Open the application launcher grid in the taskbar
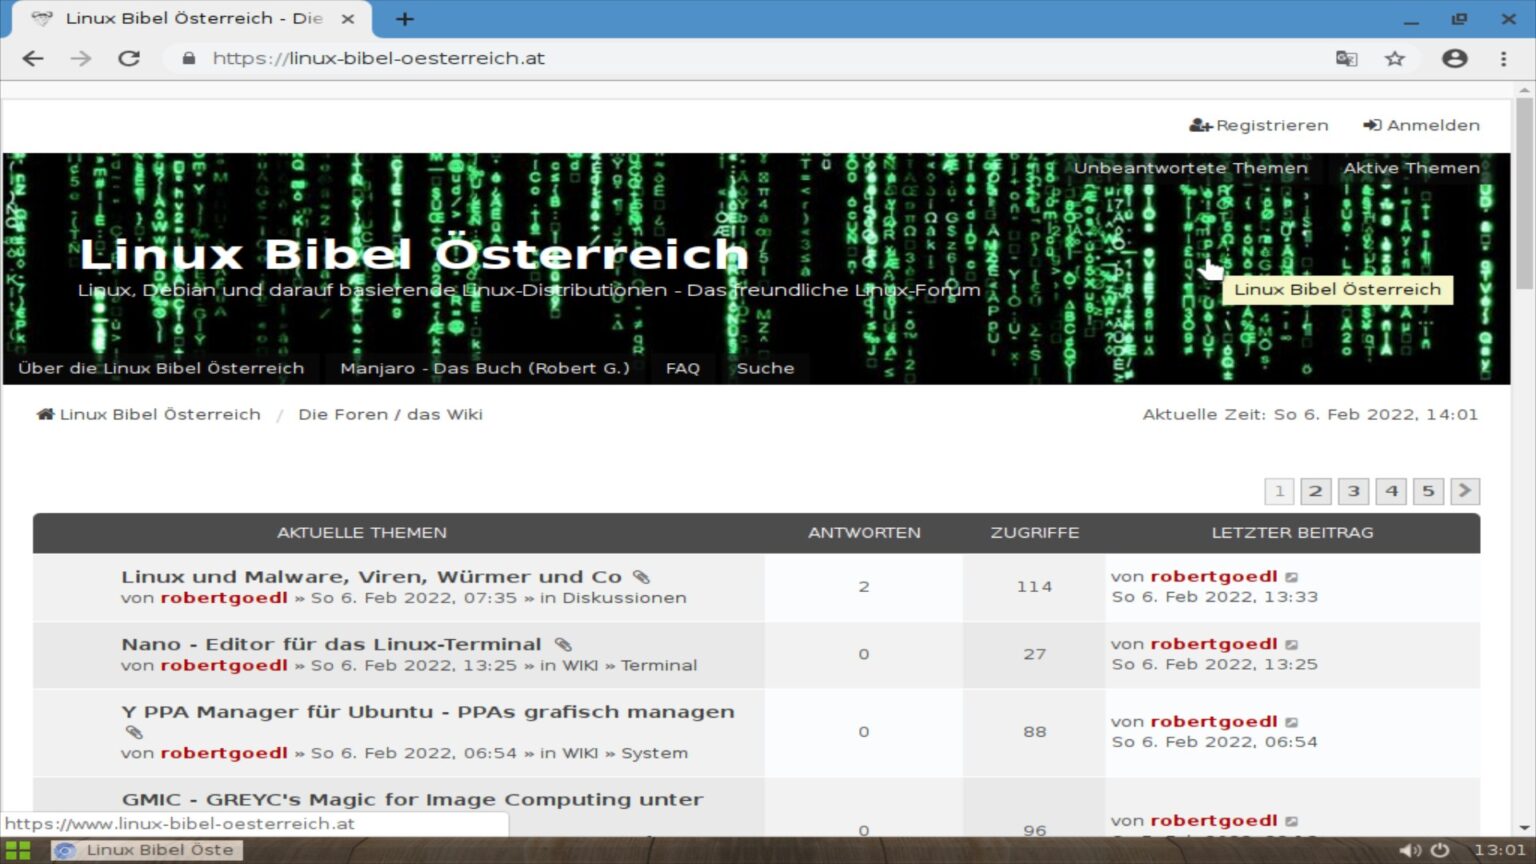The image size is (1536, 864). pyautogui.click(x=17, y=849)
